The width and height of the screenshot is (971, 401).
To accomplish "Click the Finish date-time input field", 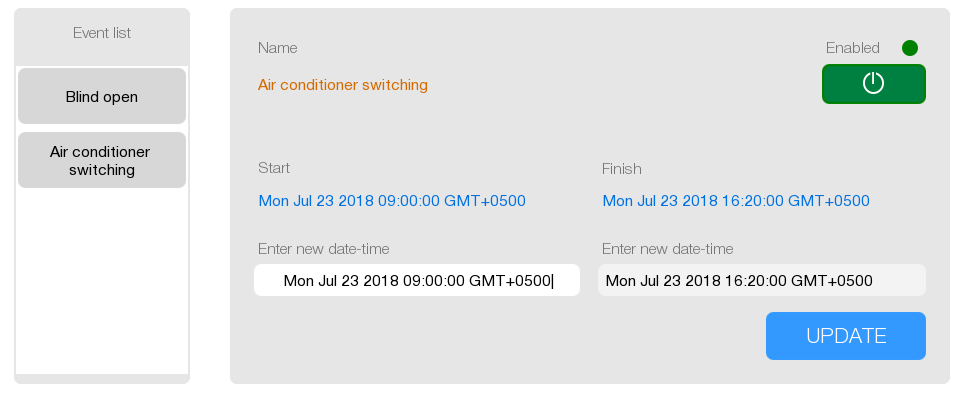I will (761, 281).
